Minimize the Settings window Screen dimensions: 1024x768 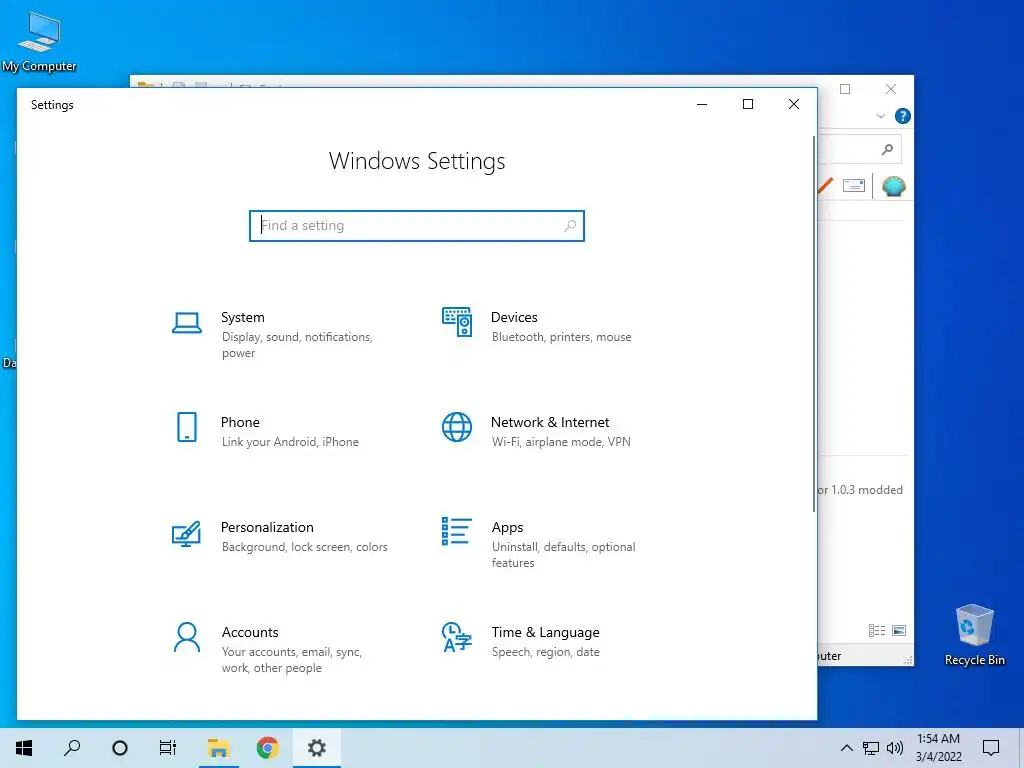[x=702, y=104]
